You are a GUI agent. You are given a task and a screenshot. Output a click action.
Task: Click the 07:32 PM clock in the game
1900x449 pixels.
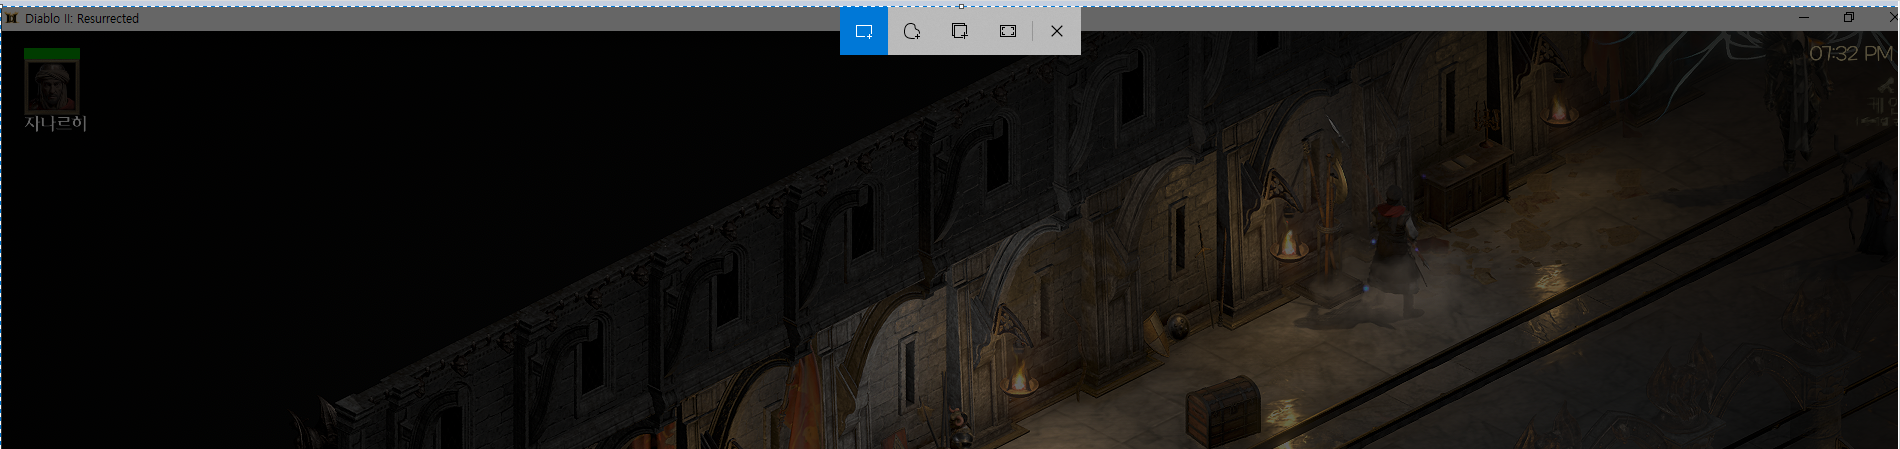pos(1851,54)
